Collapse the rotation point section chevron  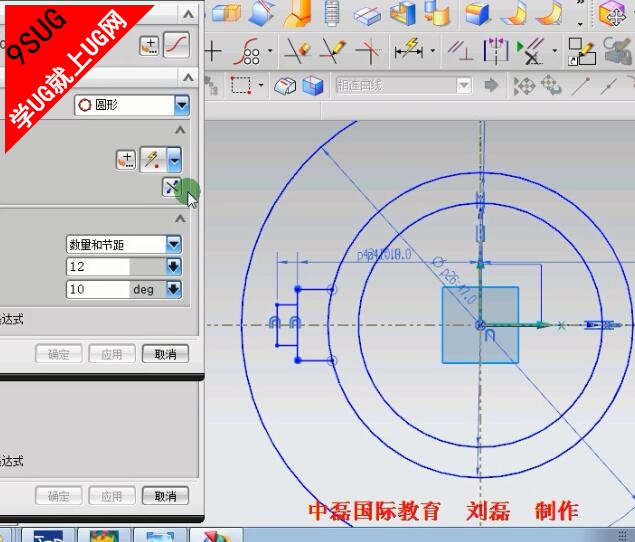pos(180,130)
